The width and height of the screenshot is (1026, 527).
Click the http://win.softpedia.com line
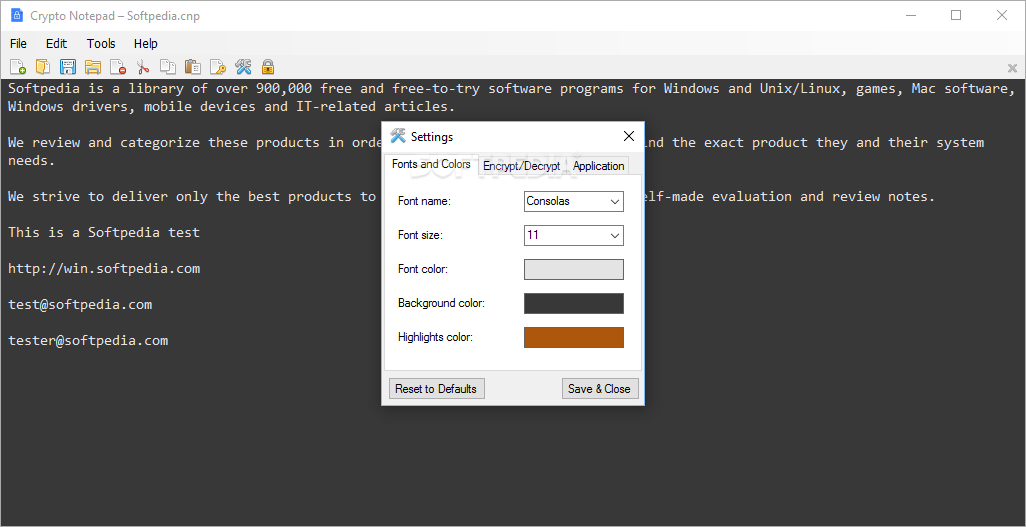104,268
